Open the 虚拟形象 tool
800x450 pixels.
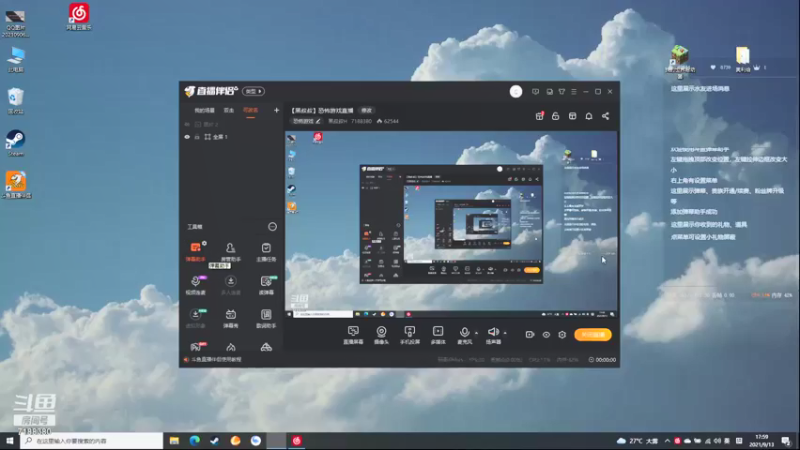coord(195,318)
